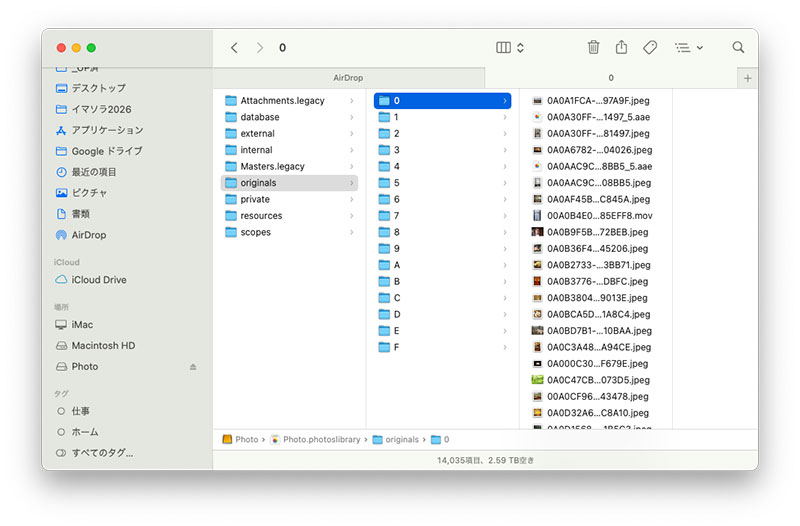Go back with the left chevron

[234, 47]
